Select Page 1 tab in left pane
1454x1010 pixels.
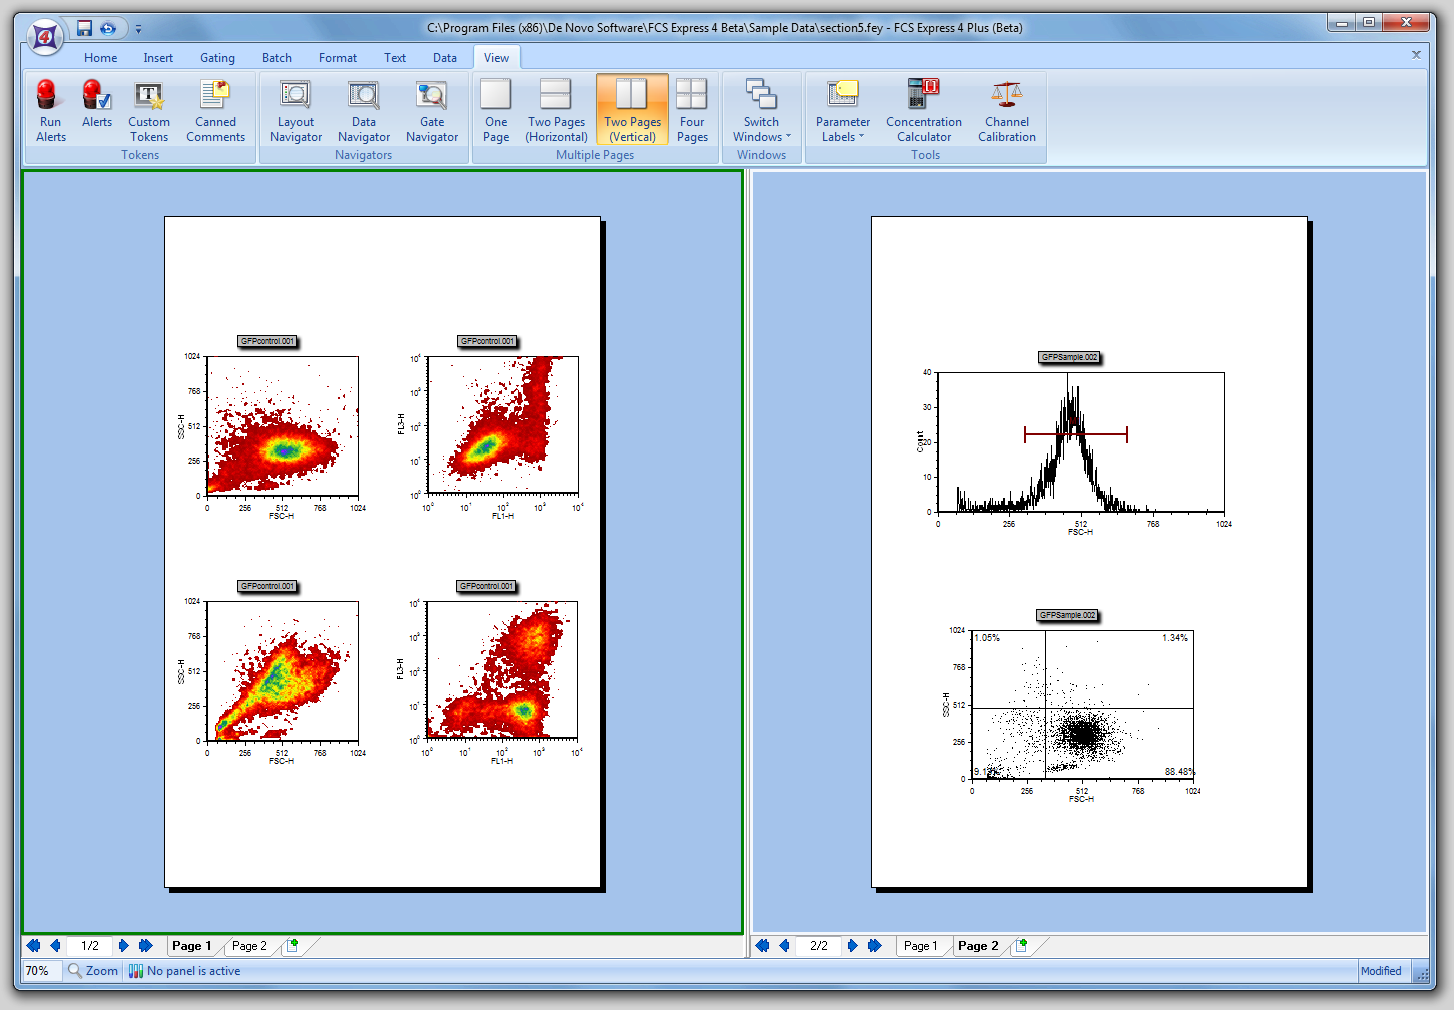pyautogui.click(x=191, y=945)
